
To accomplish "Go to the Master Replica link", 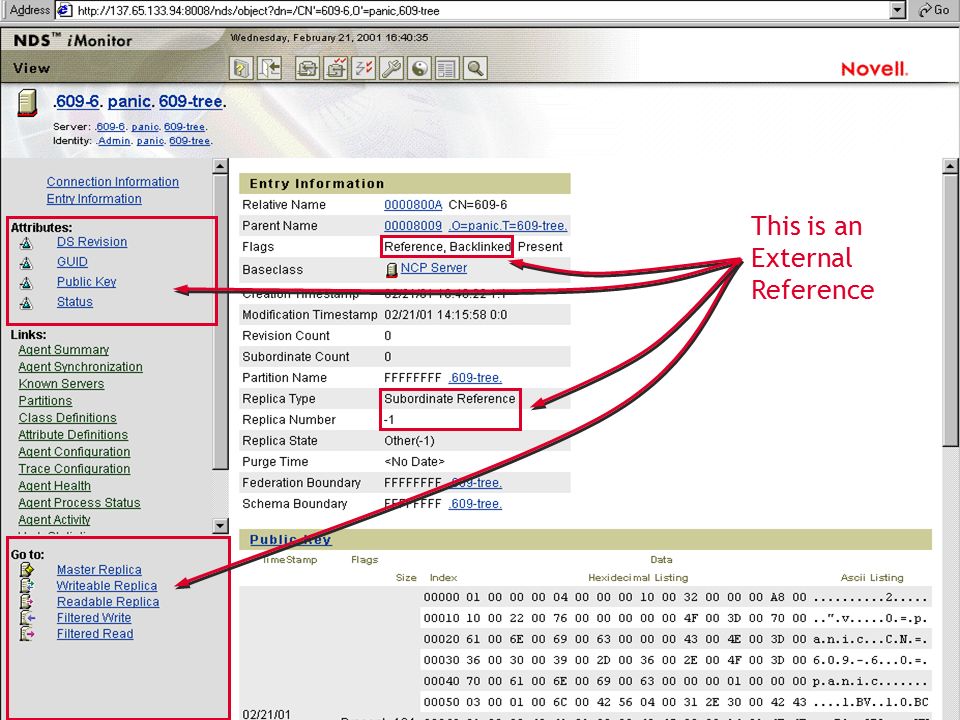I will [99, 570].
